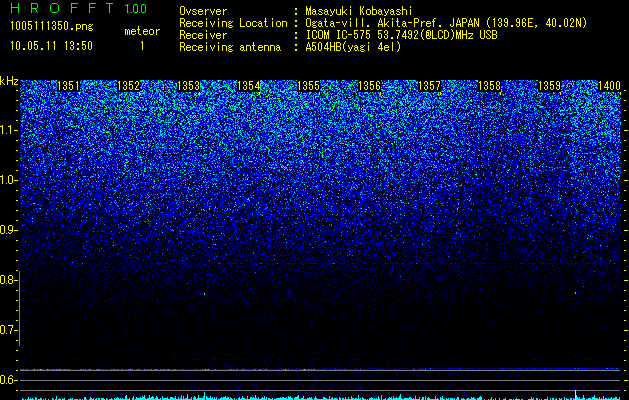Screen dimensions: 629x400
Task: Click the 1357 time marker
Action: (429, 86)
